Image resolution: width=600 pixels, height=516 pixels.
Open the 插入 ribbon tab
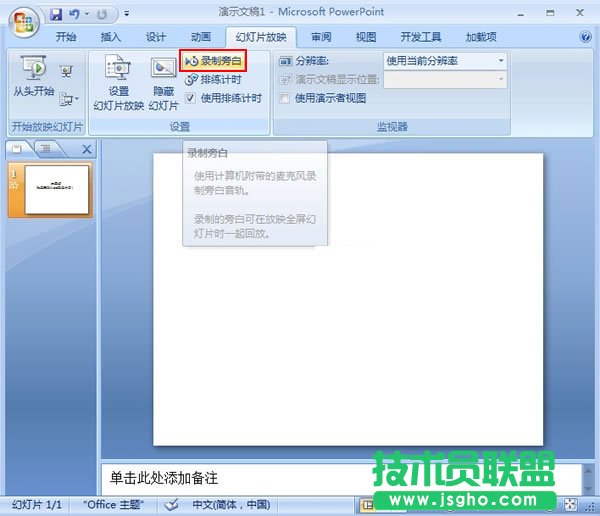tap(111, 37)
